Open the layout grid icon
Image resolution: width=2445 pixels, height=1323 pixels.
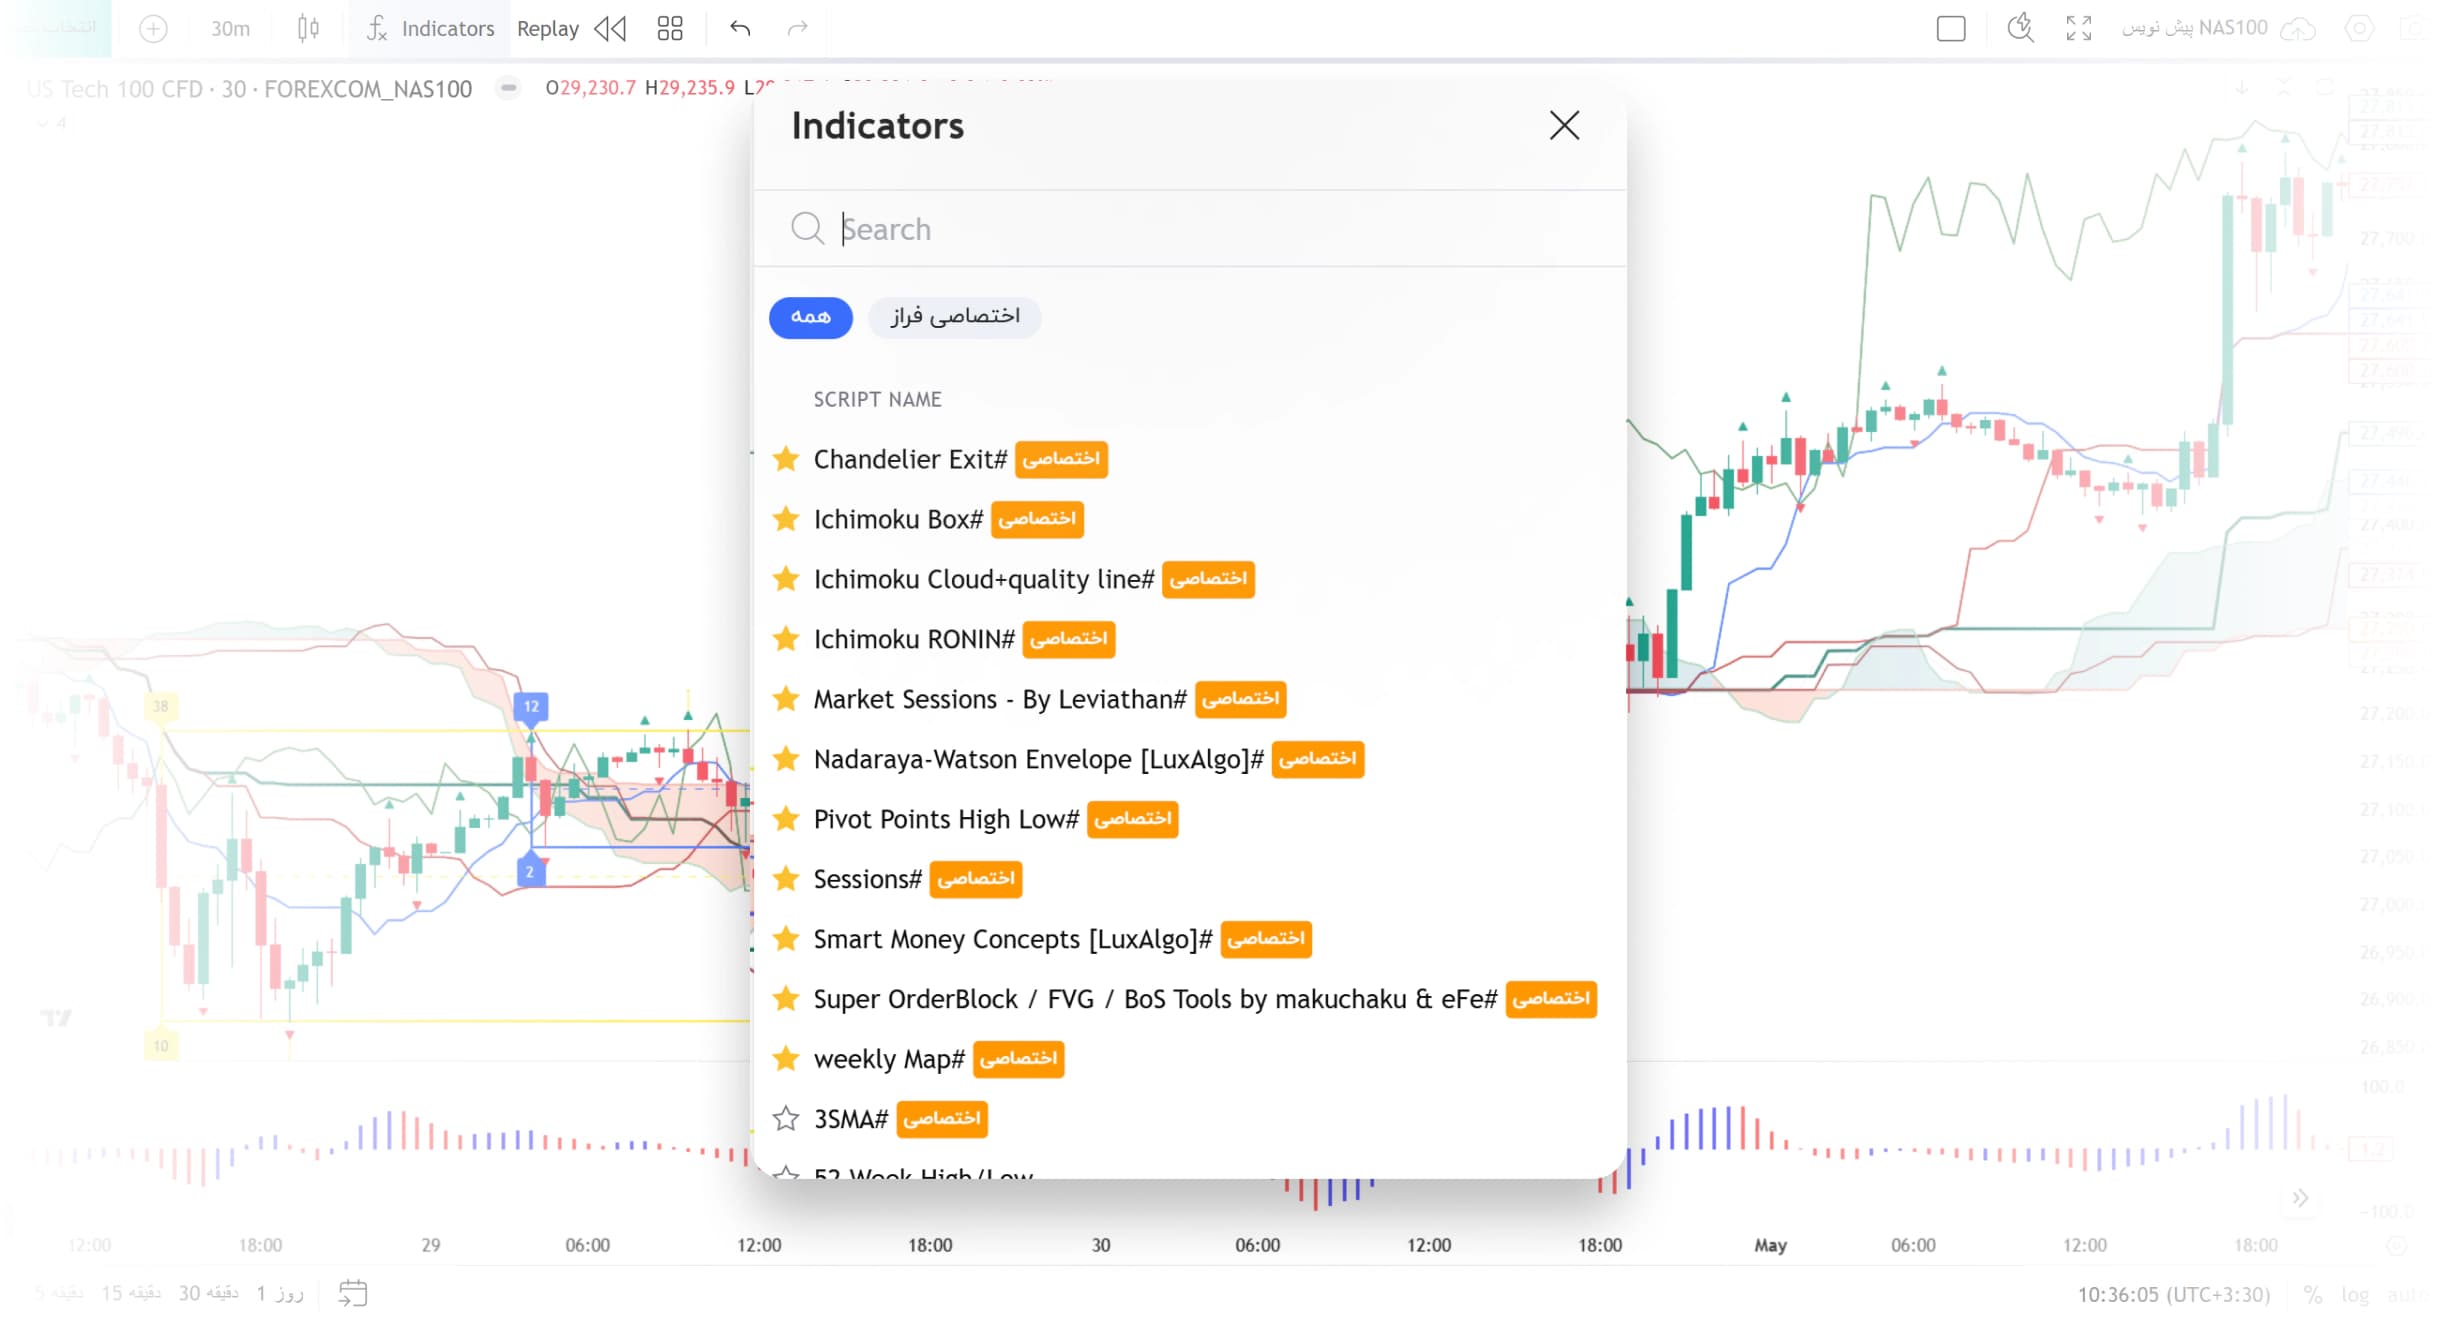[670, 28]
